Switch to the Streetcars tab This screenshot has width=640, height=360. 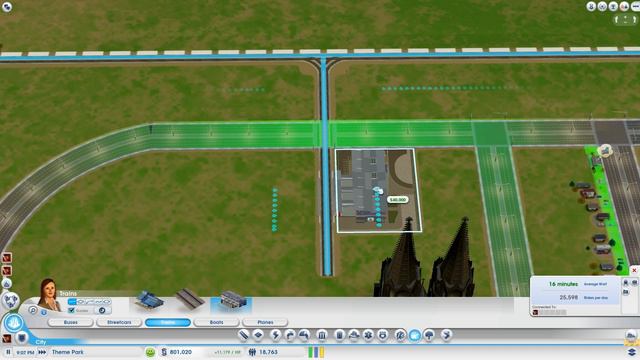coord(119,322)
